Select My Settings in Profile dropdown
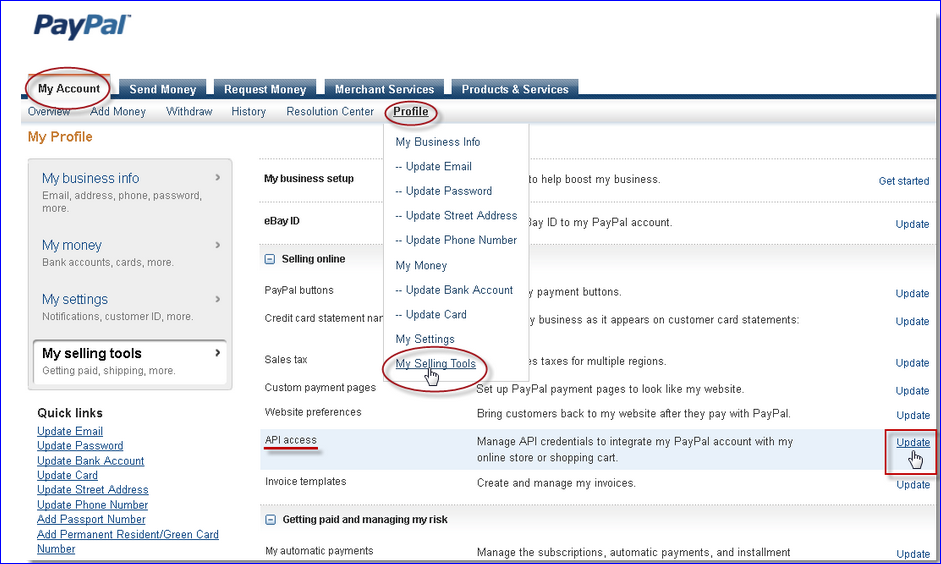This screenshot has width=941, height=564. (x=425, y=339)
